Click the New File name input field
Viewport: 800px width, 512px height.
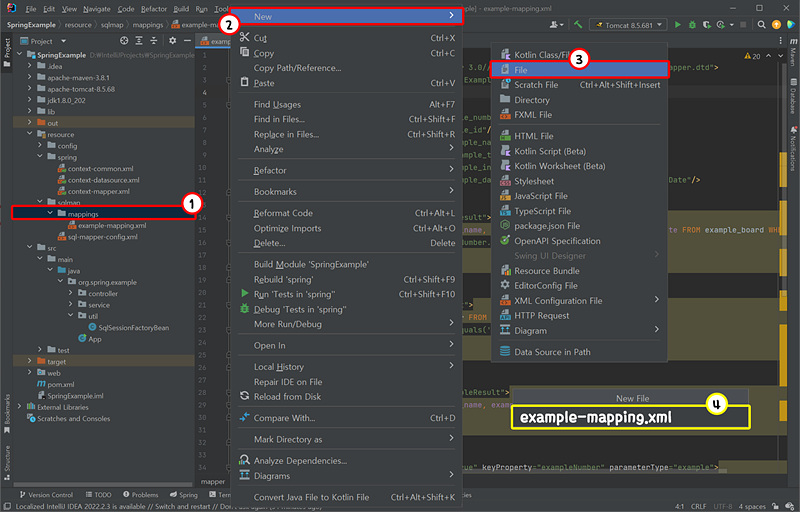click(x=631, y=417)
